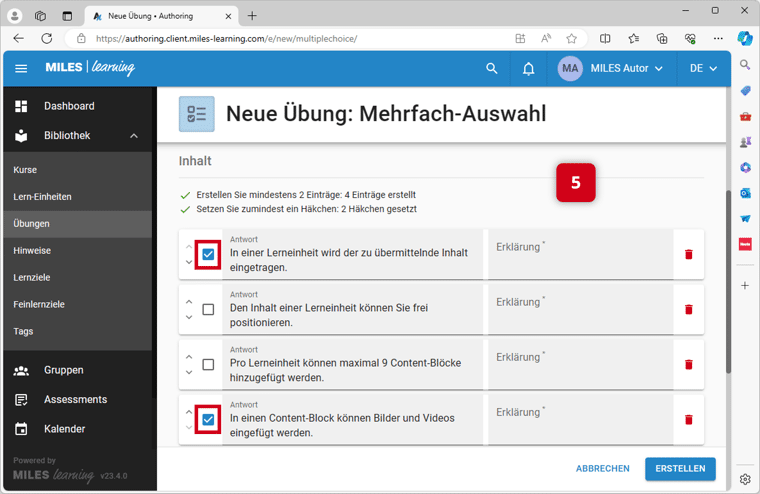Go to Kurse in the sidebar

click(25, 170)
